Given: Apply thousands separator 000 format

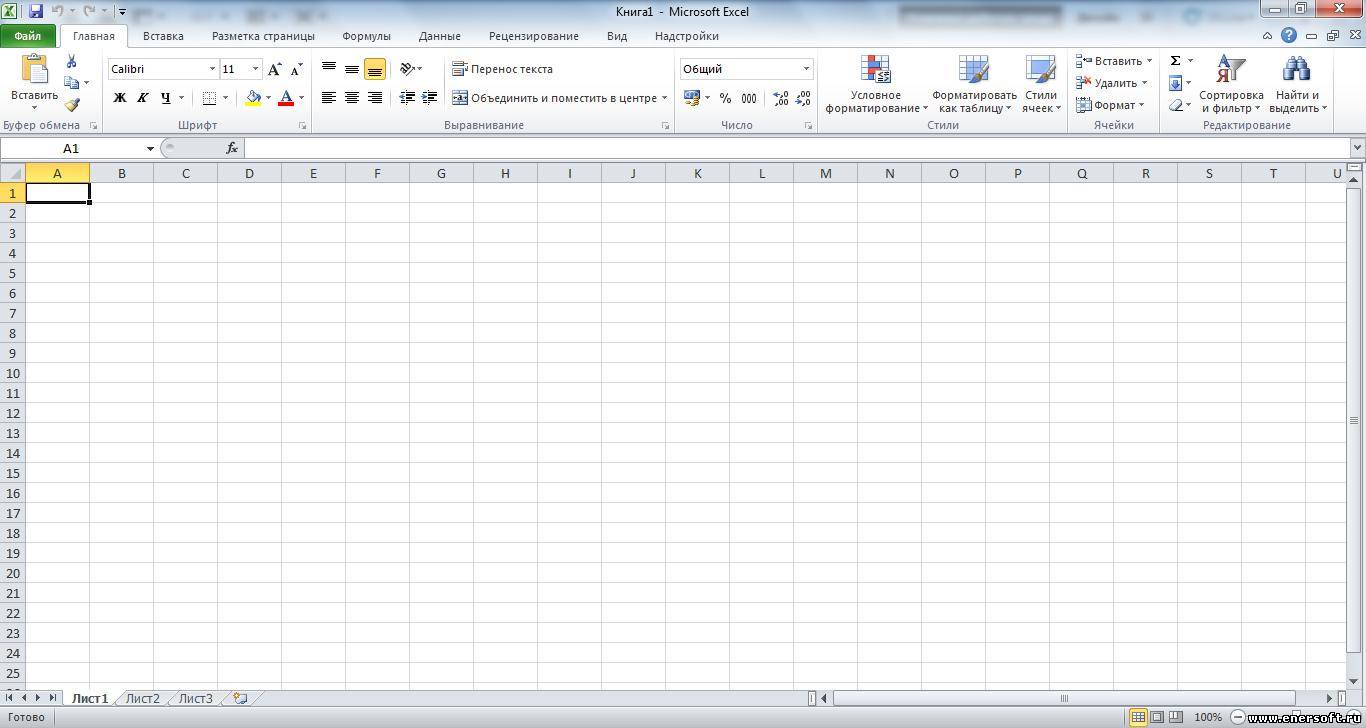Looking at the screenshot, I should point(749,98).
